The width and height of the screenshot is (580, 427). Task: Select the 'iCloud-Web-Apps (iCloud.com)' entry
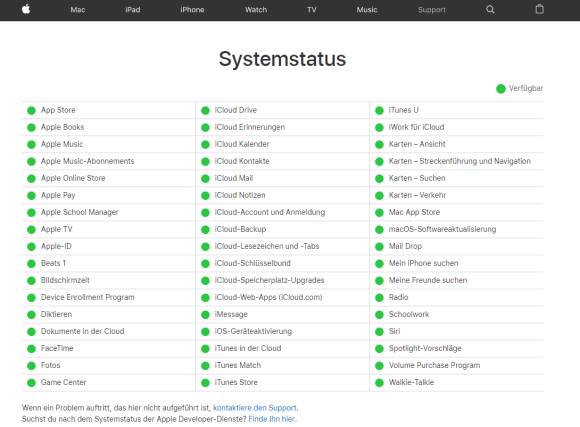coord(269,297)
